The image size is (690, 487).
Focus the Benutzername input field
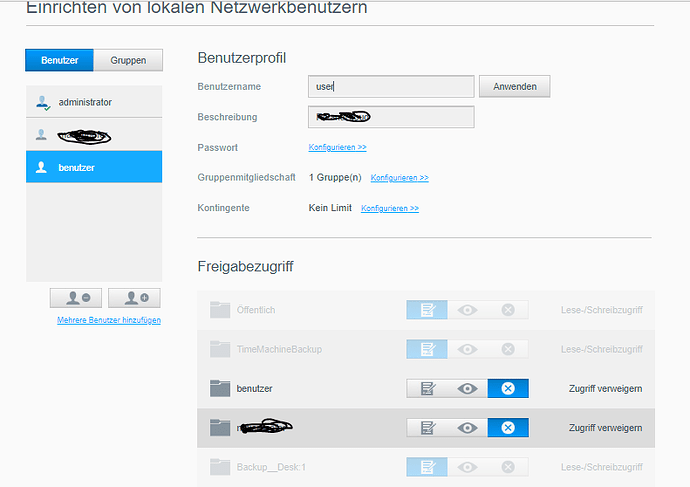tap(391, 86)
